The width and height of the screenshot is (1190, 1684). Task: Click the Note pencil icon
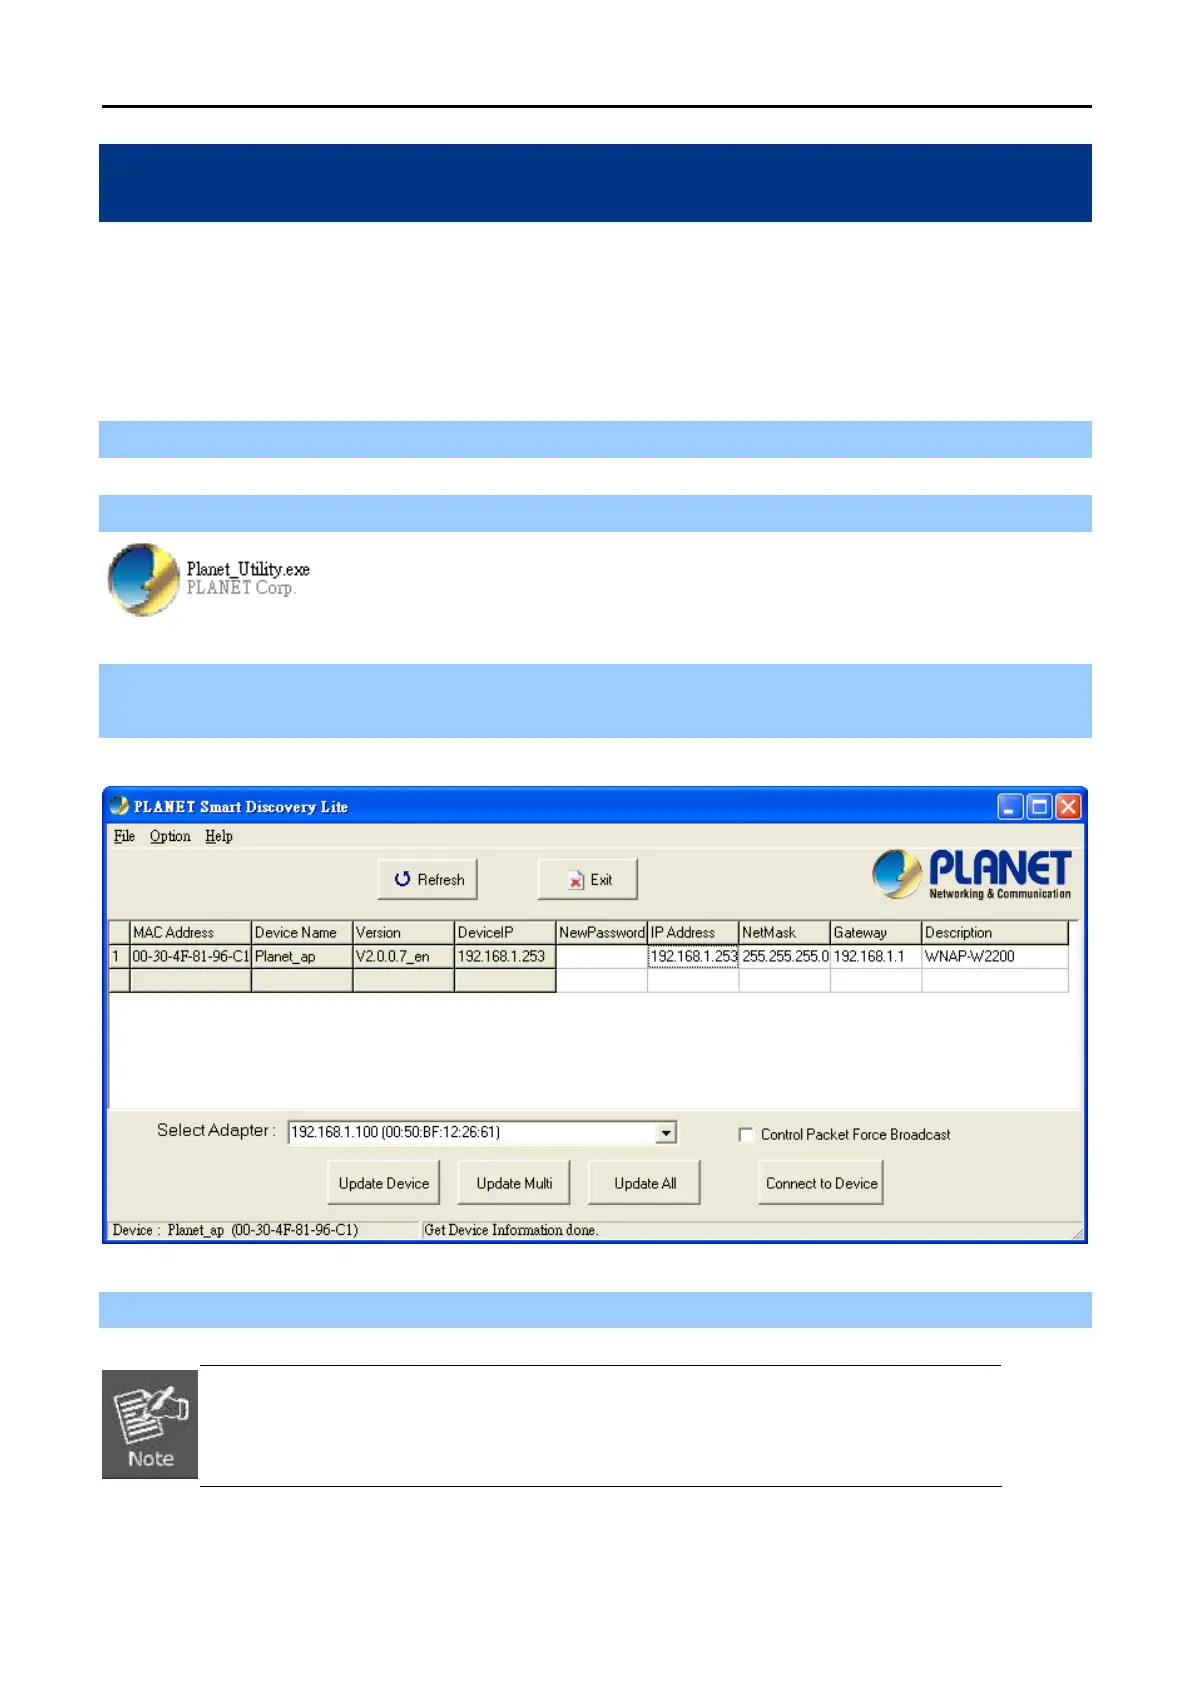[150, 1424]
